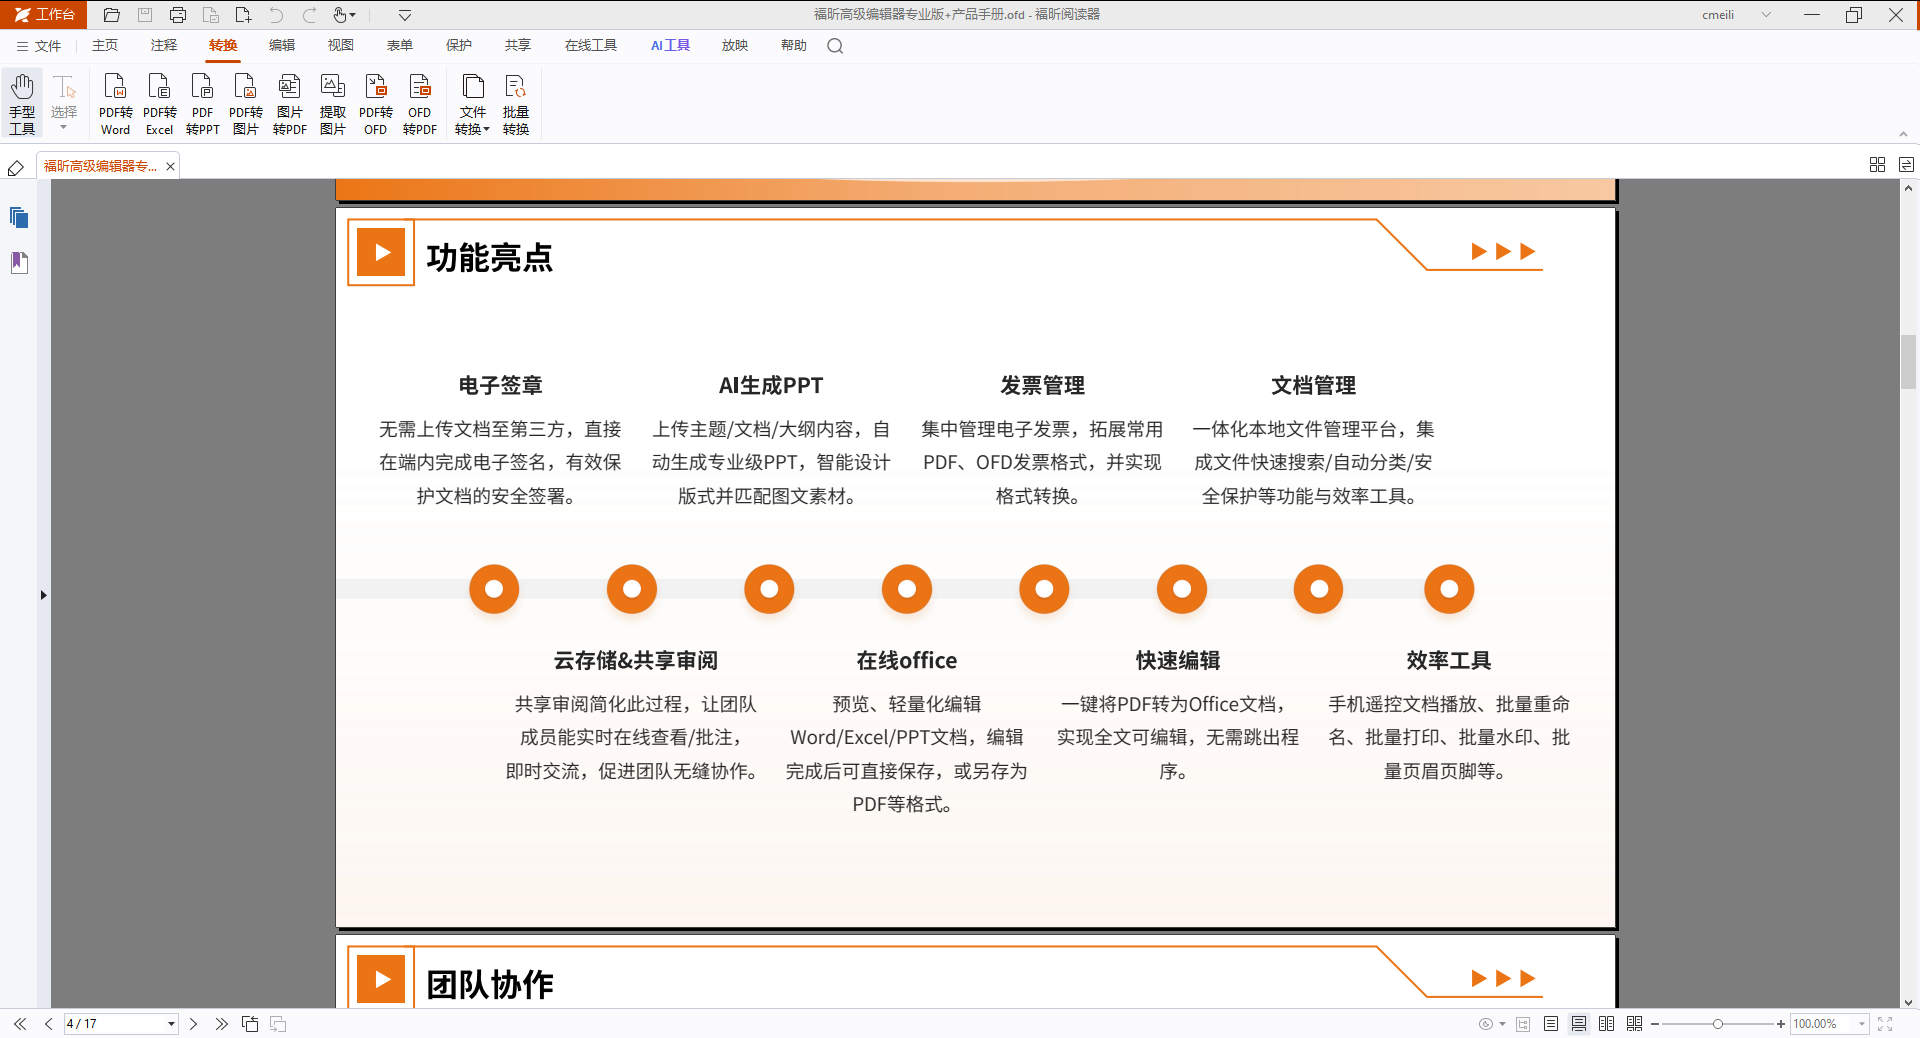Enable single page view mode
The image size is (1920, 1038).
point(1551,1024)
